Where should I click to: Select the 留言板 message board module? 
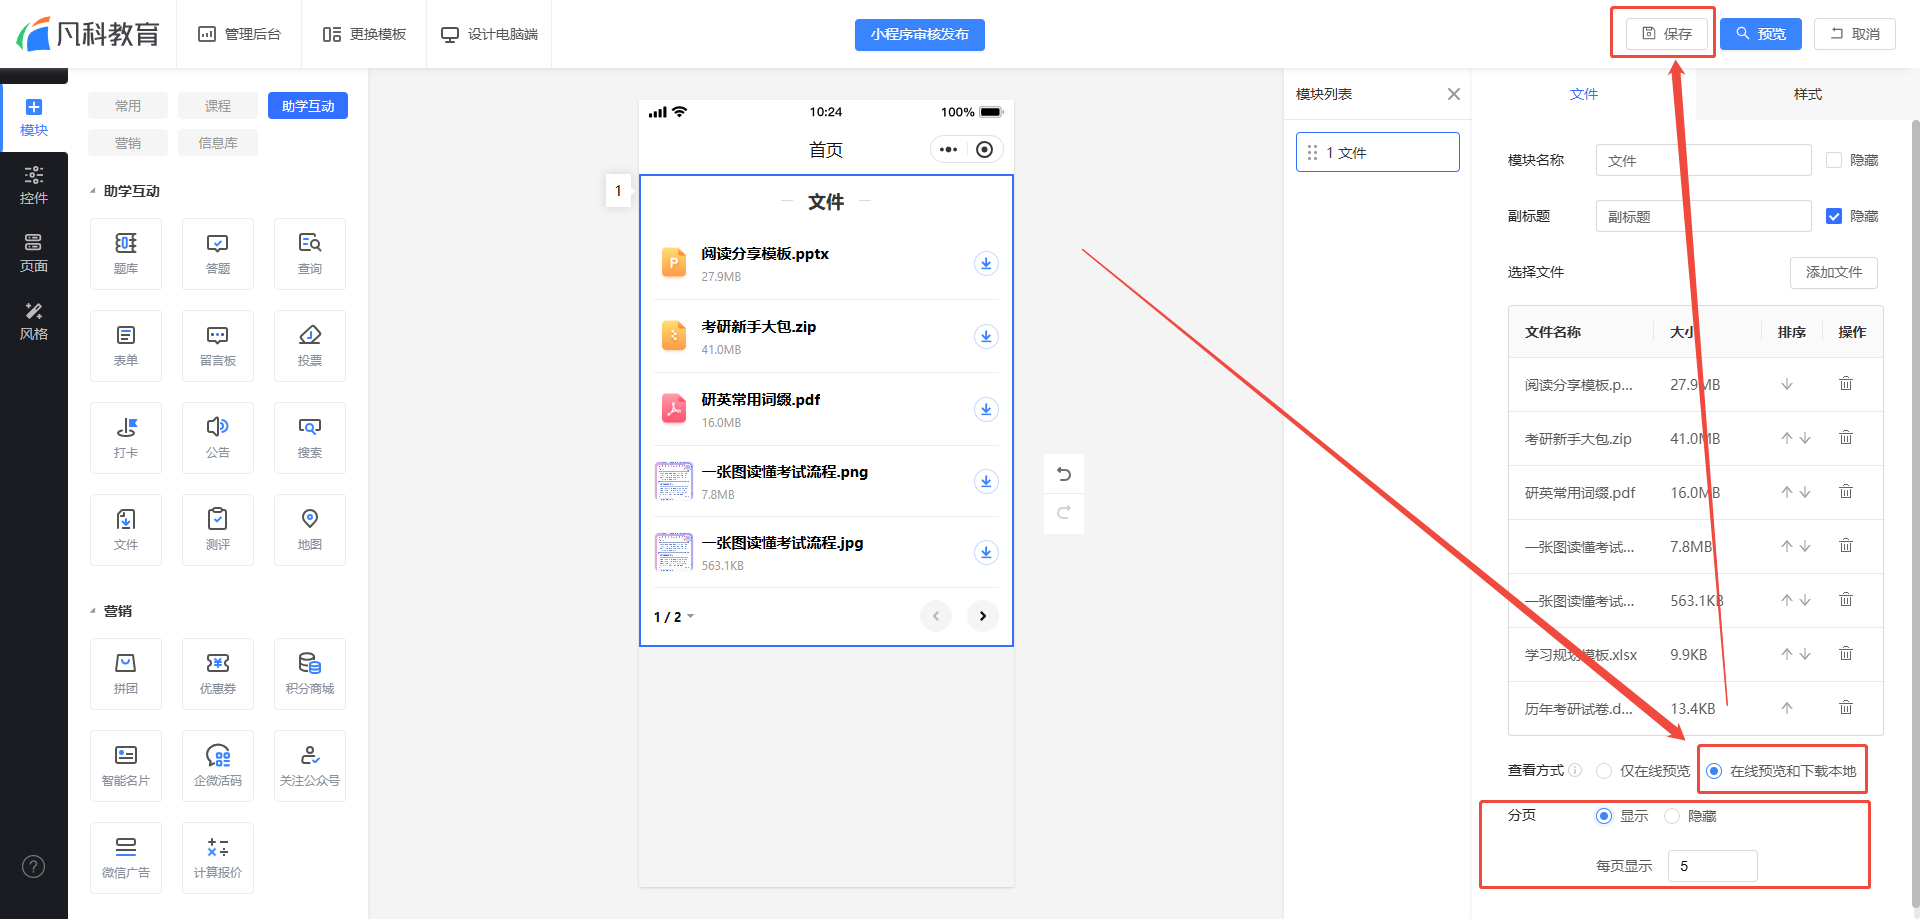[218, 346]
